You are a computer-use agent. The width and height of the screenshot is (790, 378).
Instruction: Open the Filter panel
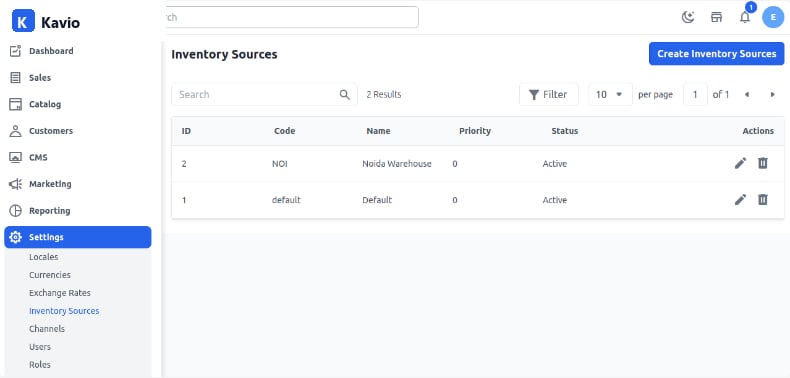coord(549,94)
